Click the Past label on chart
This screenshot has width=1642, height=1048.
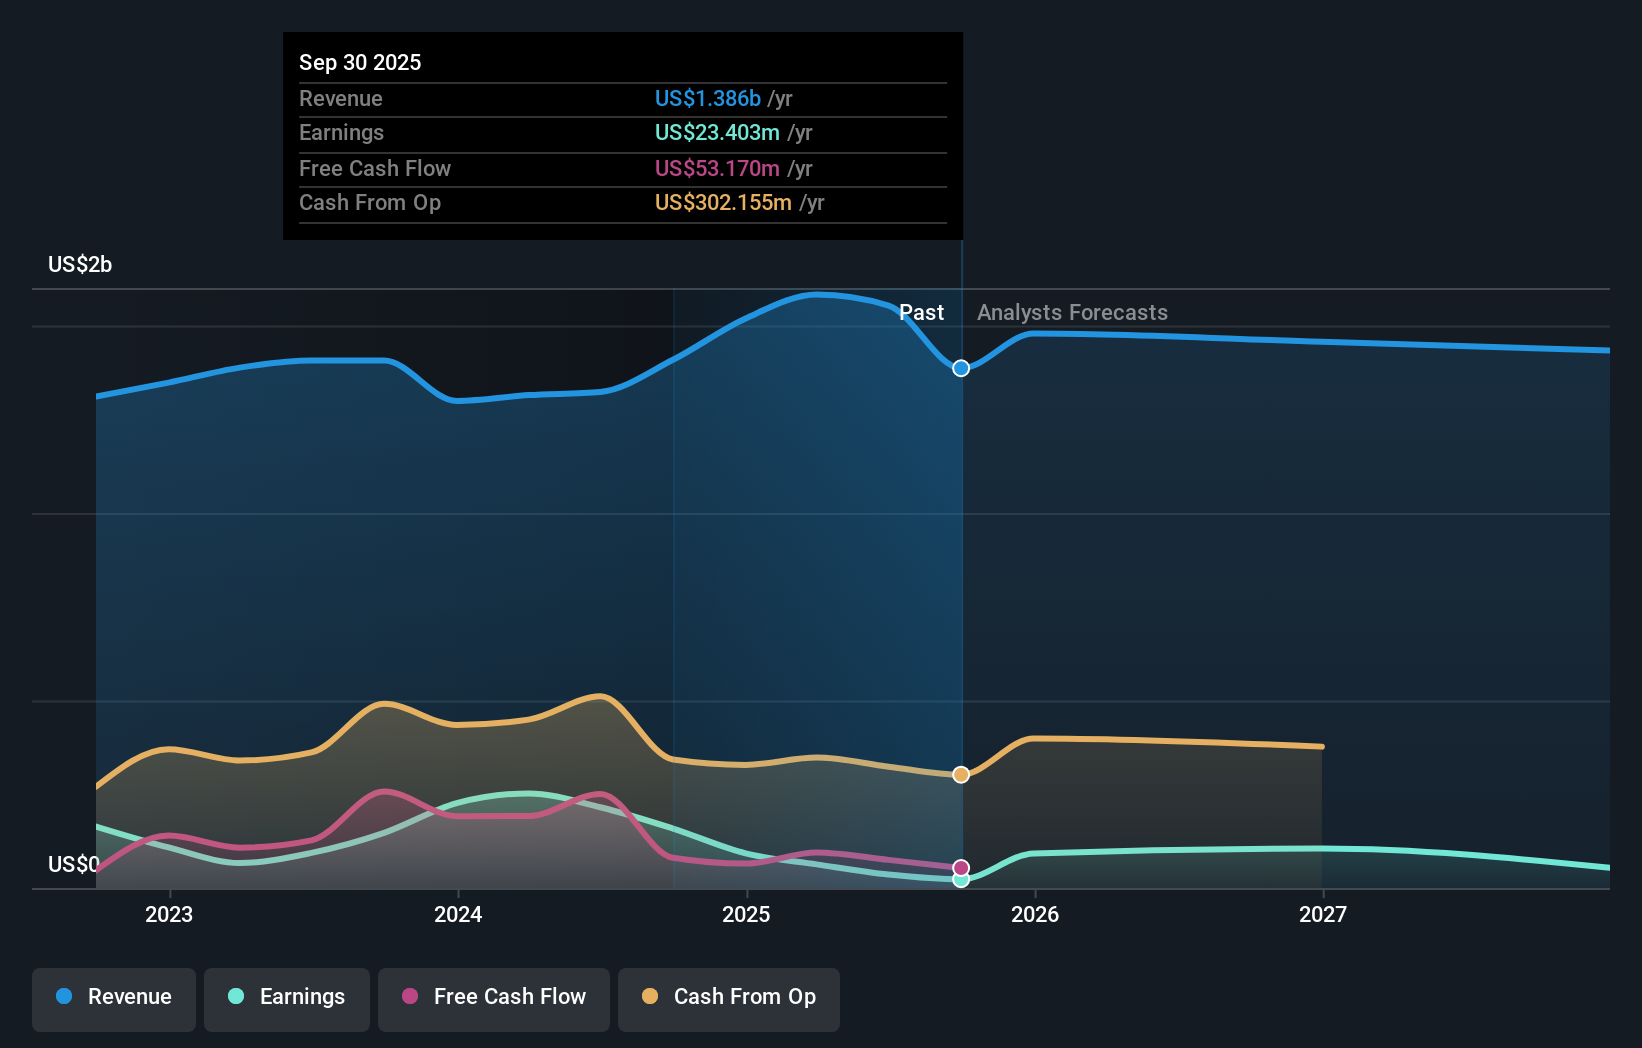[x=921, y=312]
